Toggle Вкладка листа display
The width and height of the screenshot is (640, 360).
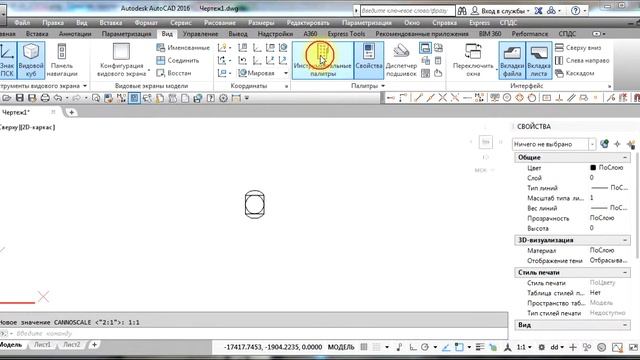[x=539, y=60]
